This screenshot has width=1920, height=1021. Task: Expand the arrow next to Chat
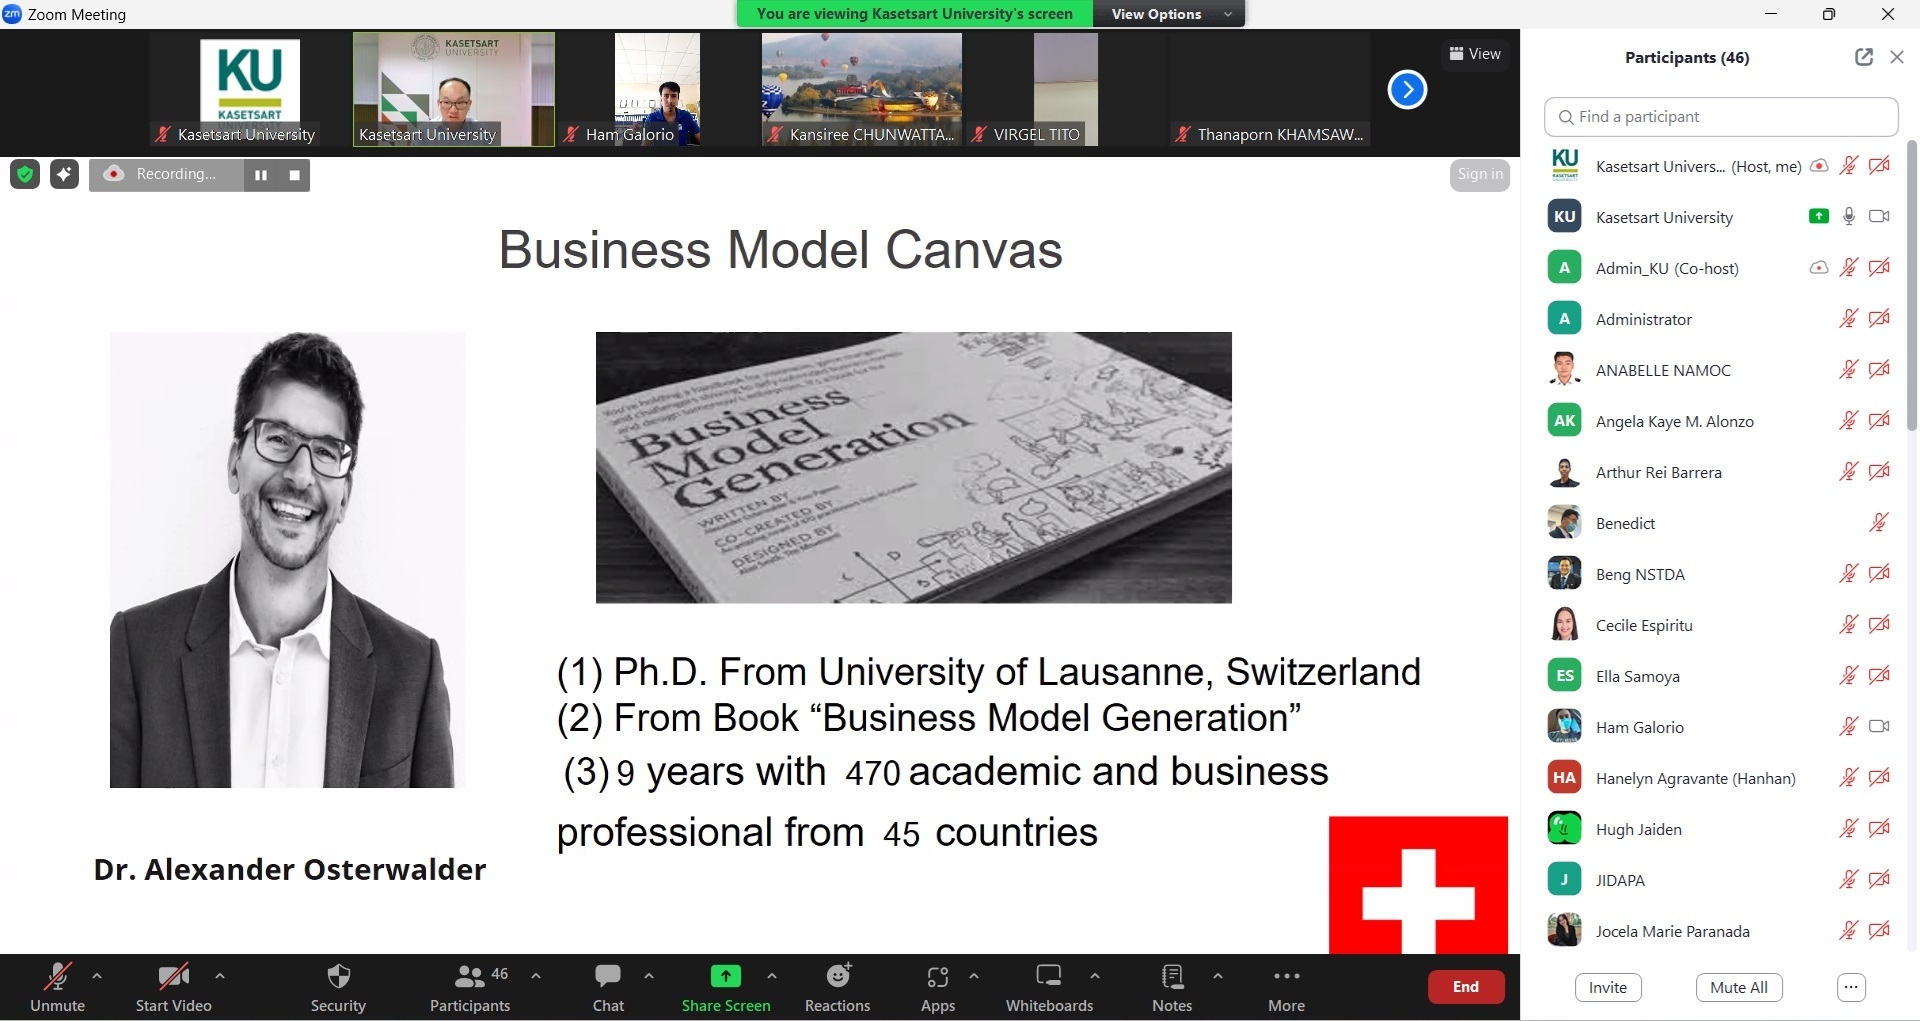(x=648, y=976)
